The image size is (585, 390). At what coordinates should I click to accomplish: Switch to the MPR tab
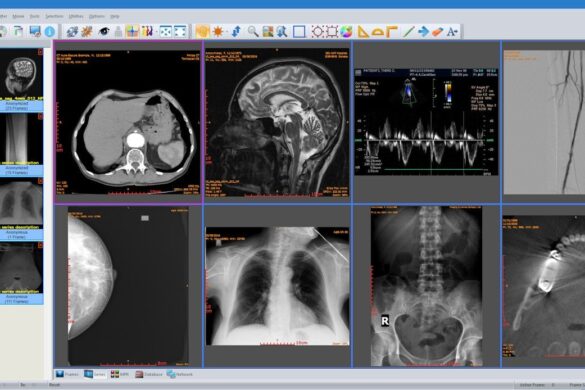[x=120, y=374]
